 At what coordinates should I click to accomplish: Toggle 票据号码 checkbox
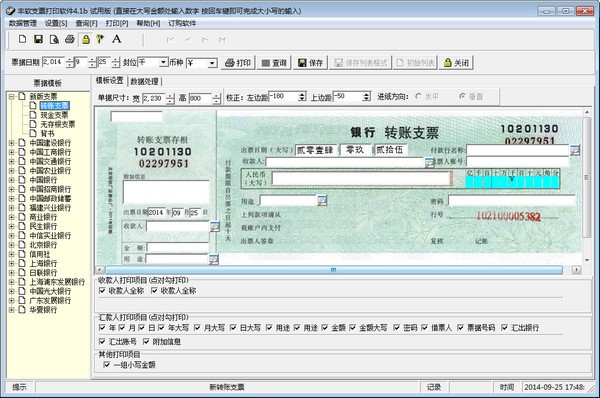[461, 328]
